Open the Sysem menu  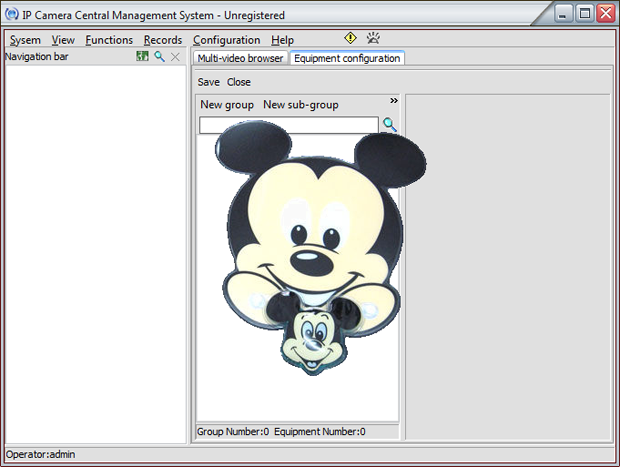pyautogui.click(x=25, y=40)
